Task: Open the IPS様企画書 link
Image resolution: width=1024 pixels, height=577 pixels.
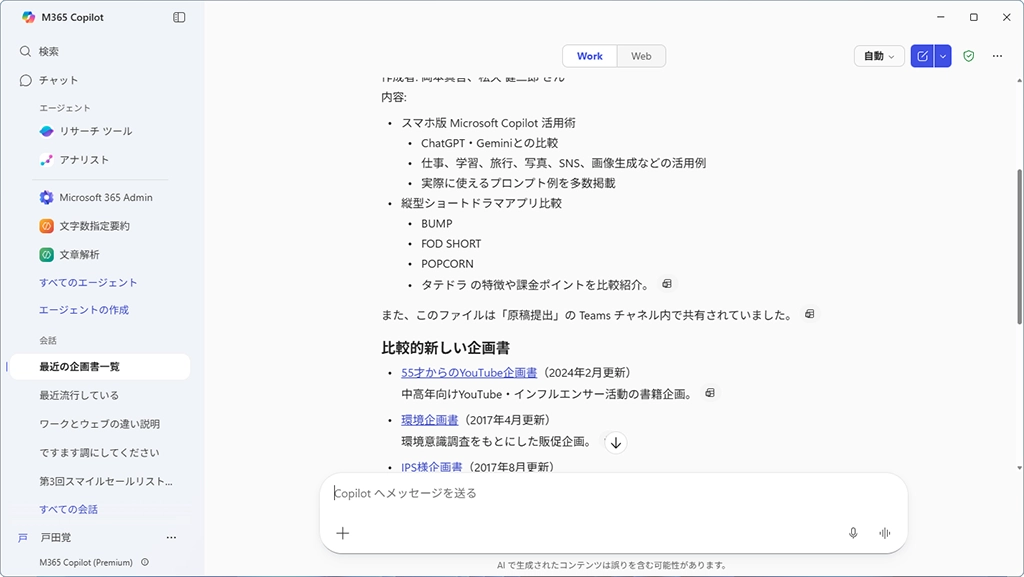Action: (432, 467)
